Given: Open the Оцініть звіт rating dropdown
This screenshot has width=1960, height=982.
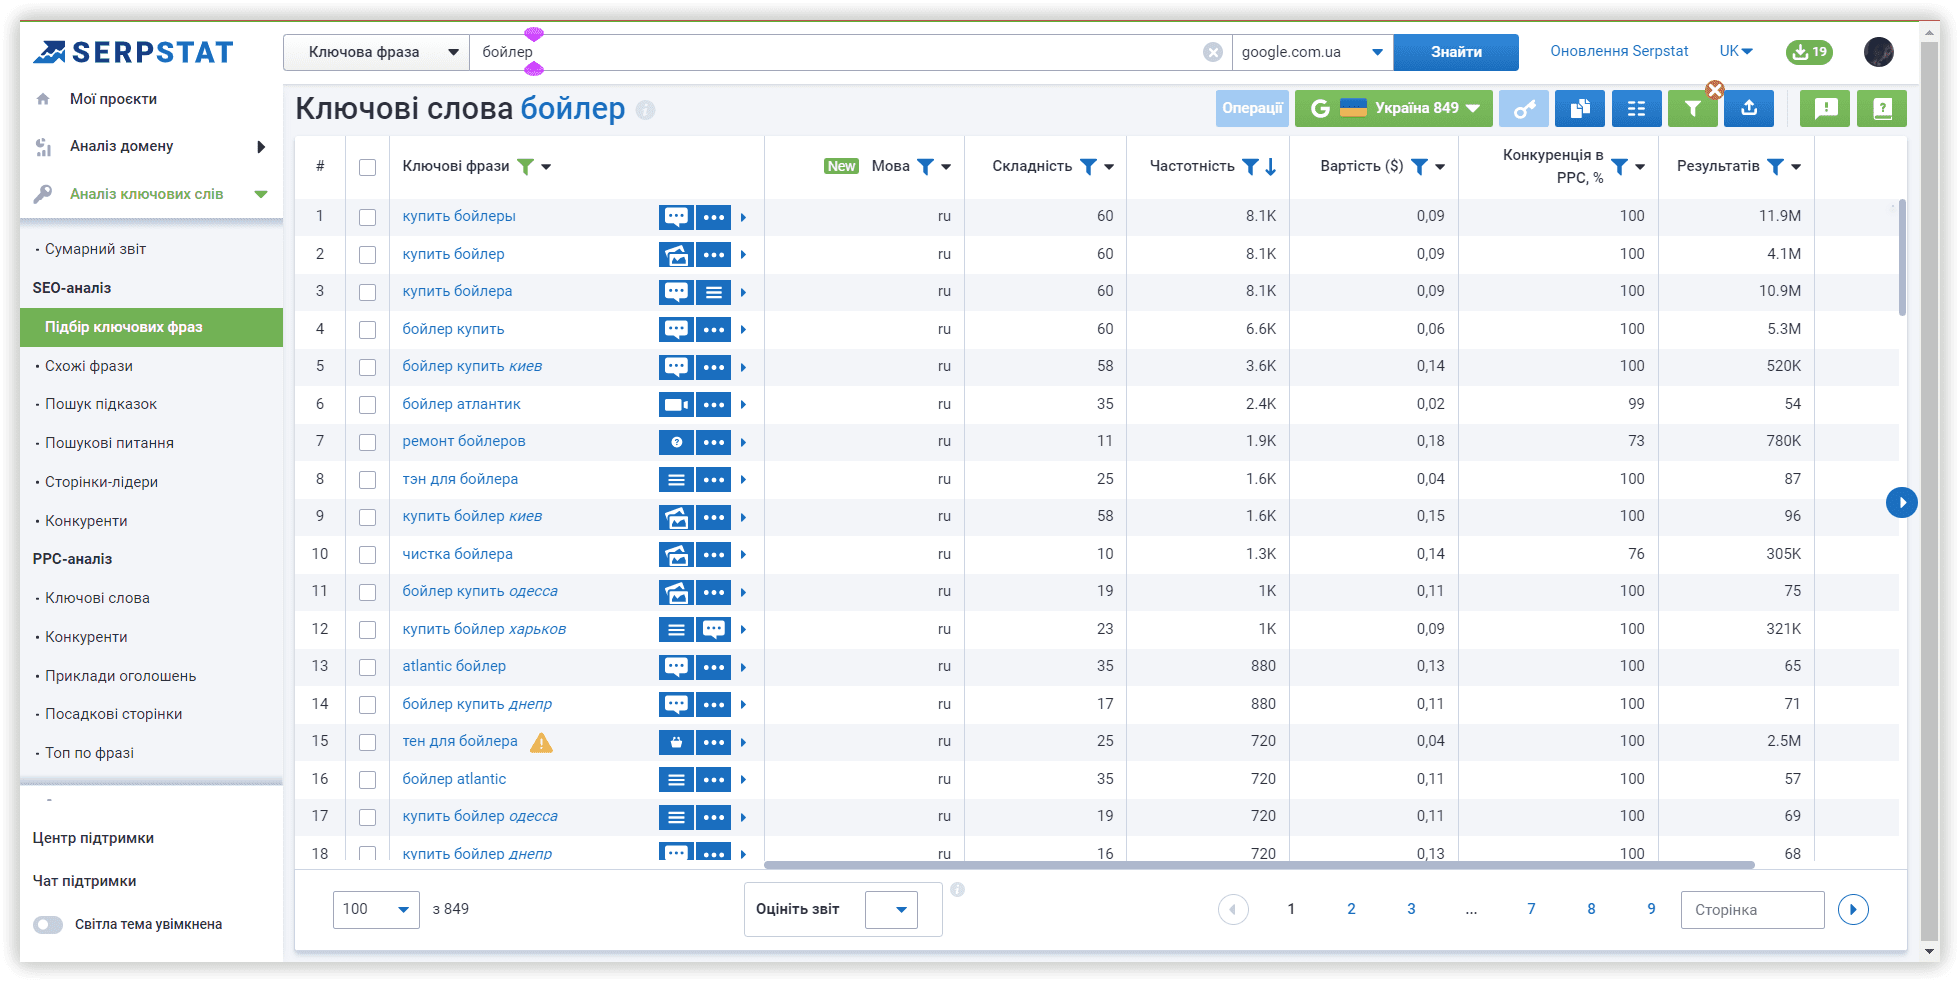Looking at the screenshot, I should (x=891, y=909).
